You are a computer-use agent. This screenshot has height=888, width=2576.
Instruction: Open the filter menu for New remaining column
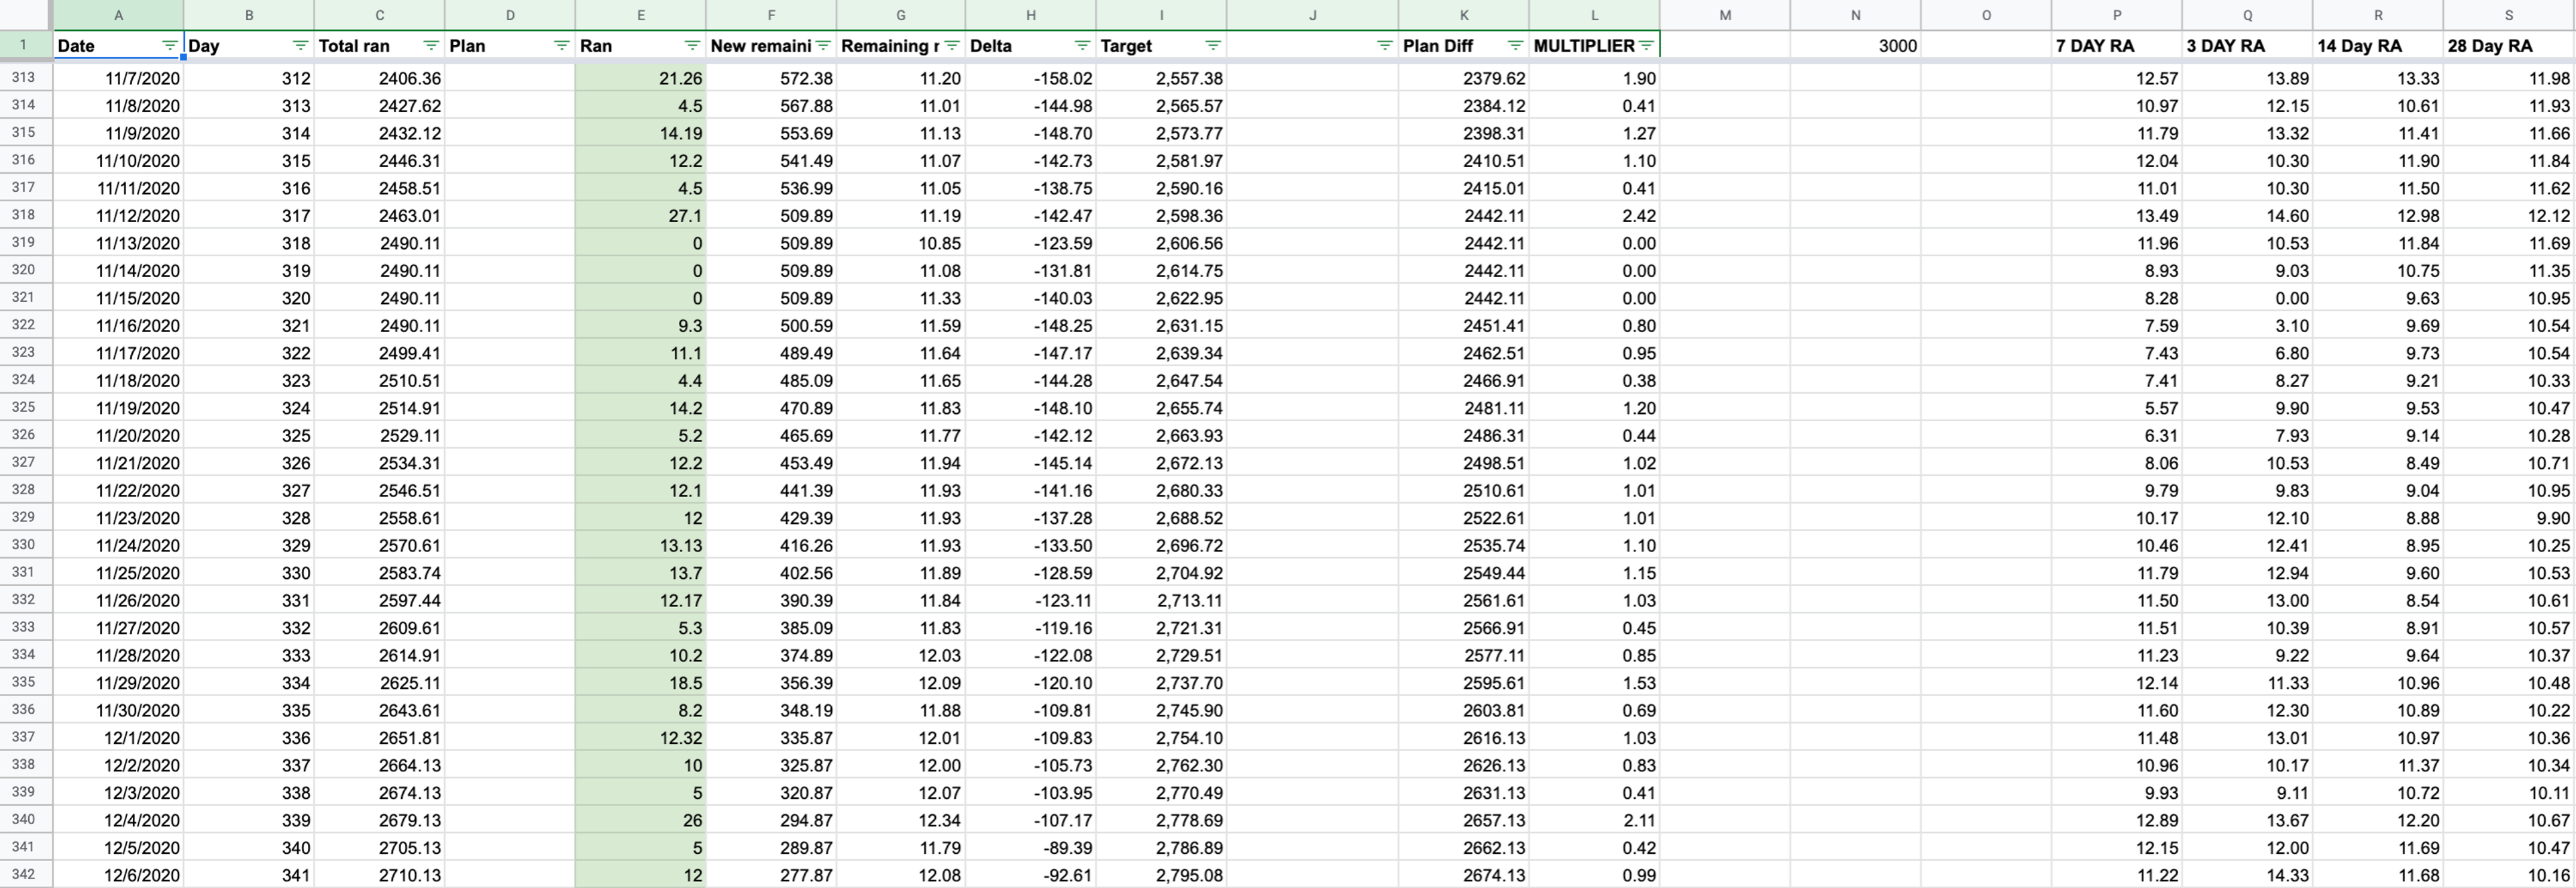tap(823, 46)
